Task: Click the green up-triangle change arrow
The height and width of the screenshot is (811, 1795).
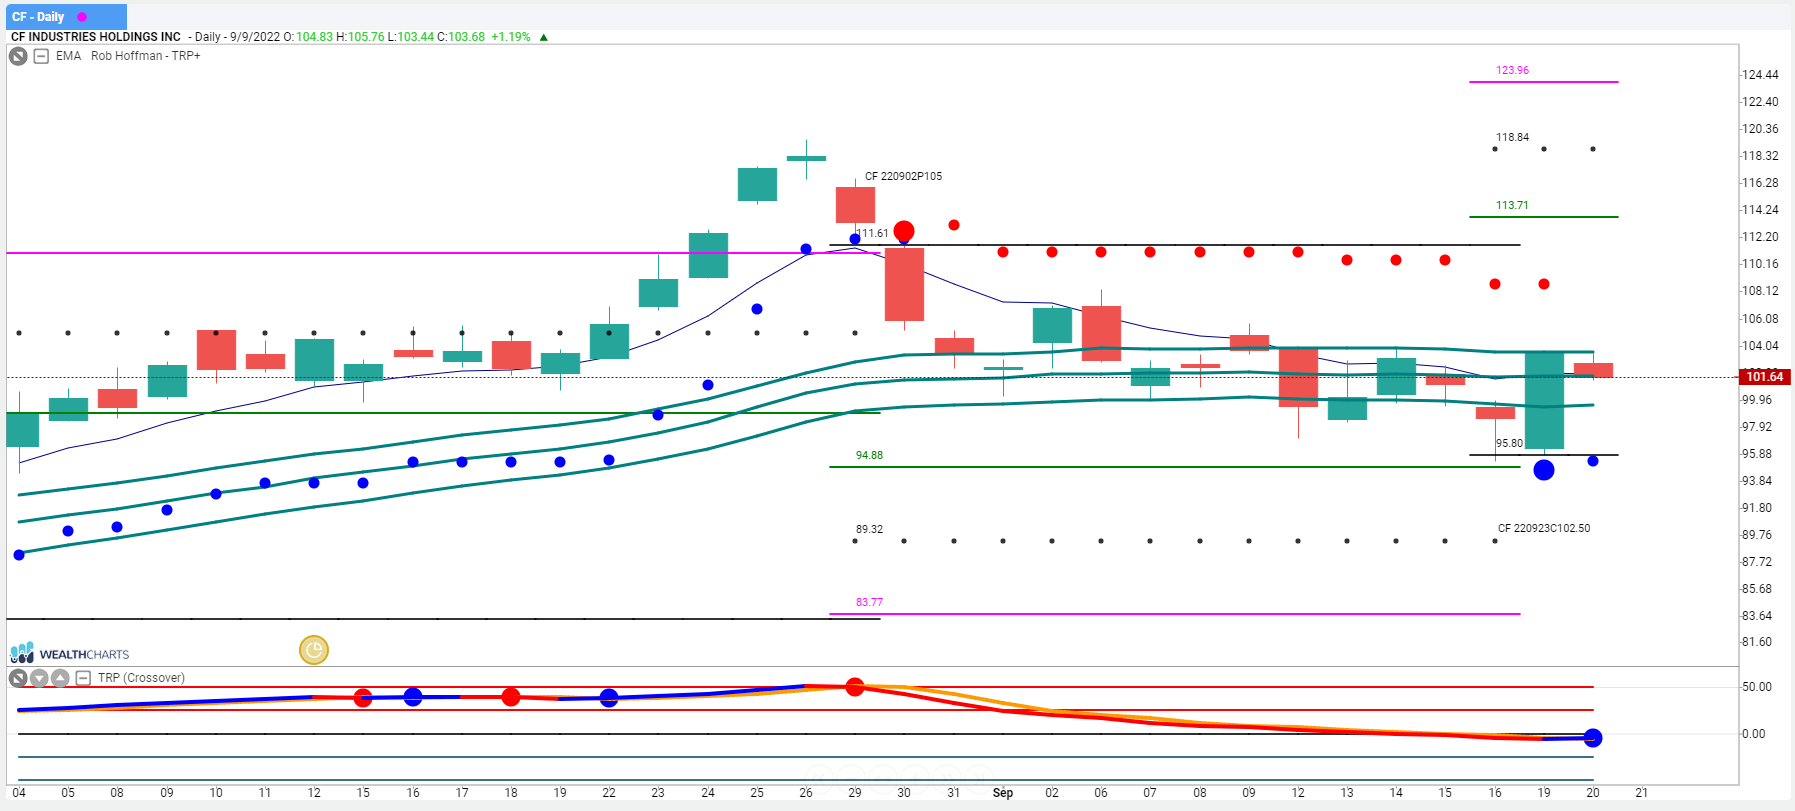Action: [x=544, y=37]
